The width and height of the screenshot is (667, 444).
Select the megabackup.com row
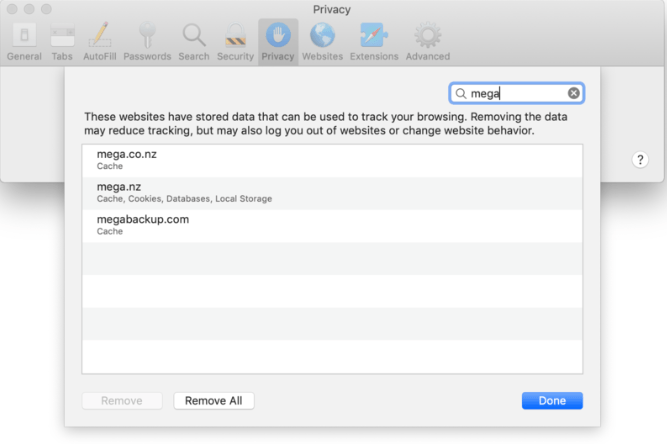click(332, 225)
